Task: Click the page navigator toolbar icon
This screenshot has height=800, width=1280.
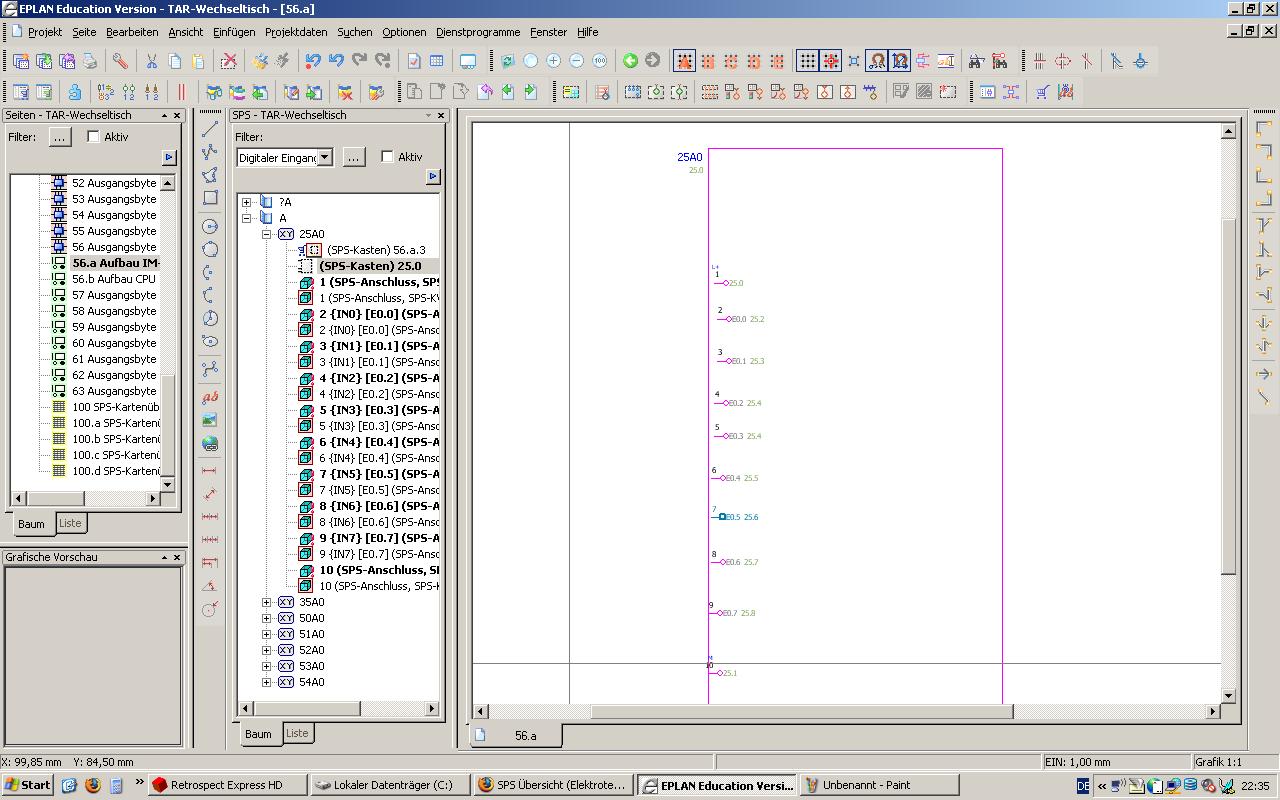Action: click(21, 92)
